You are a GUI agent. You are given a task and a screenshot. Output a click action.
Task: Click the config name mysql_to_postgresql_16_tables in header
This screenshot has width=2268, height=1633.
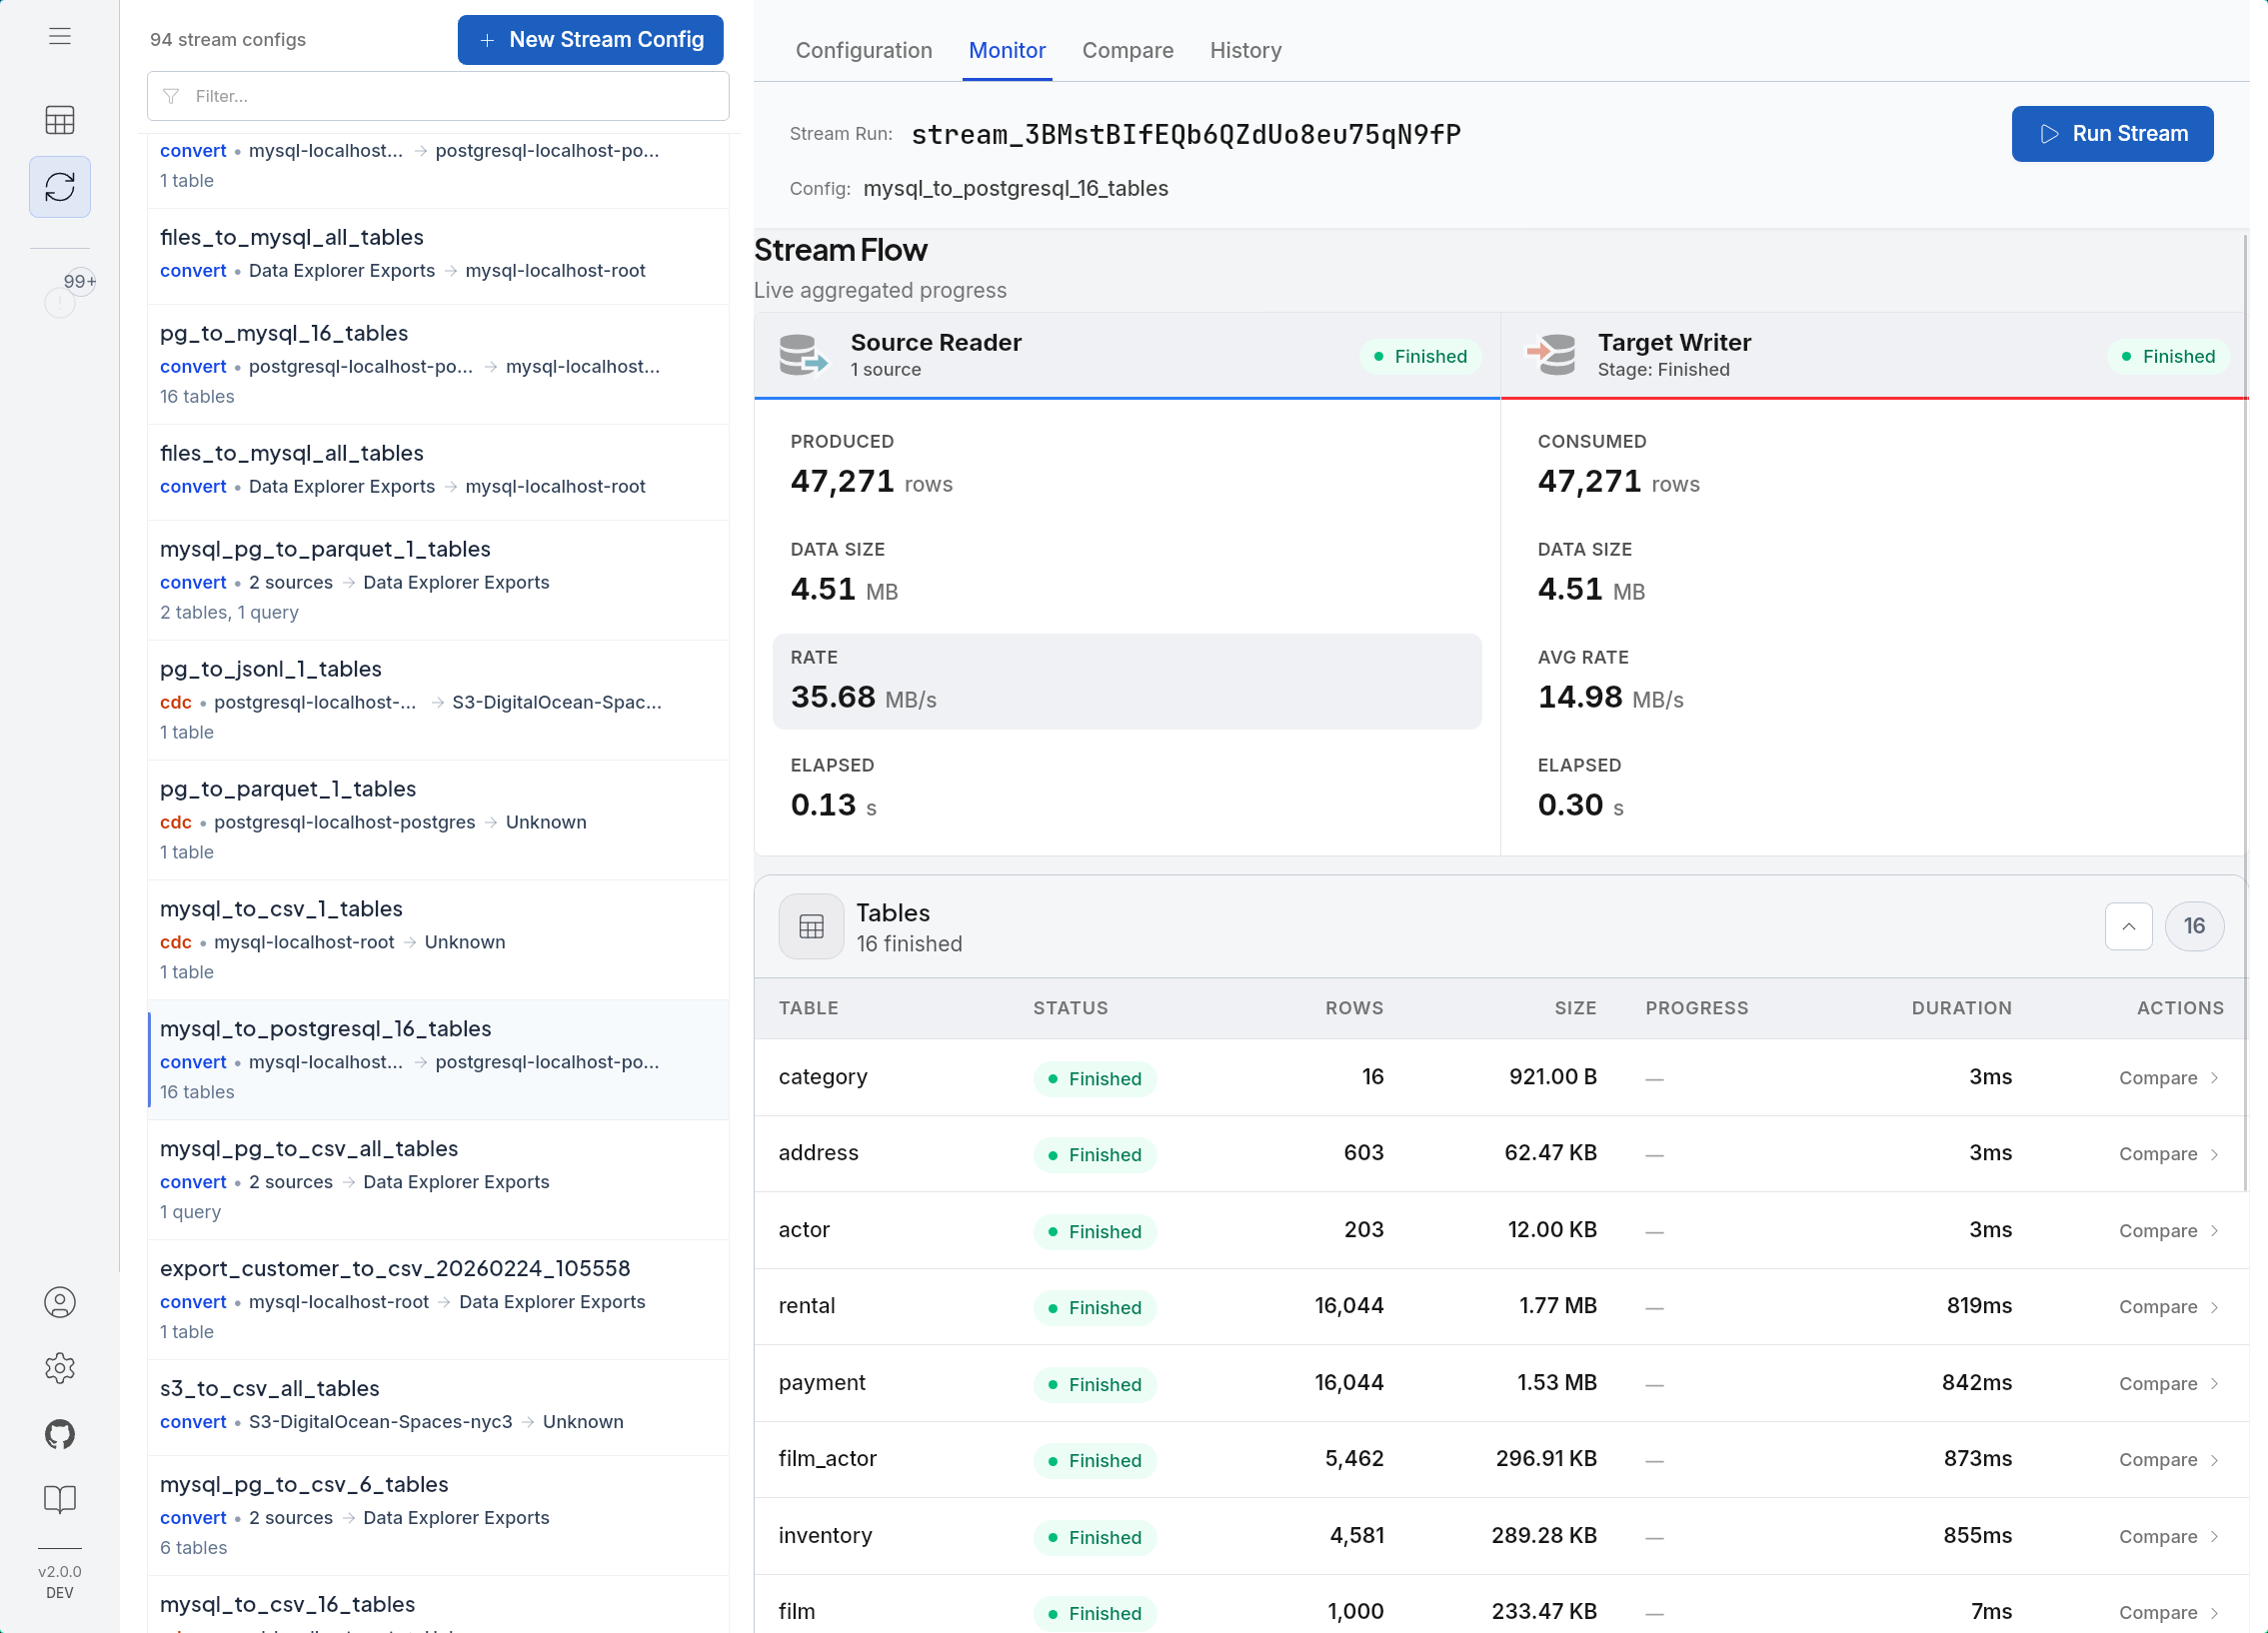click(1015, 189)
